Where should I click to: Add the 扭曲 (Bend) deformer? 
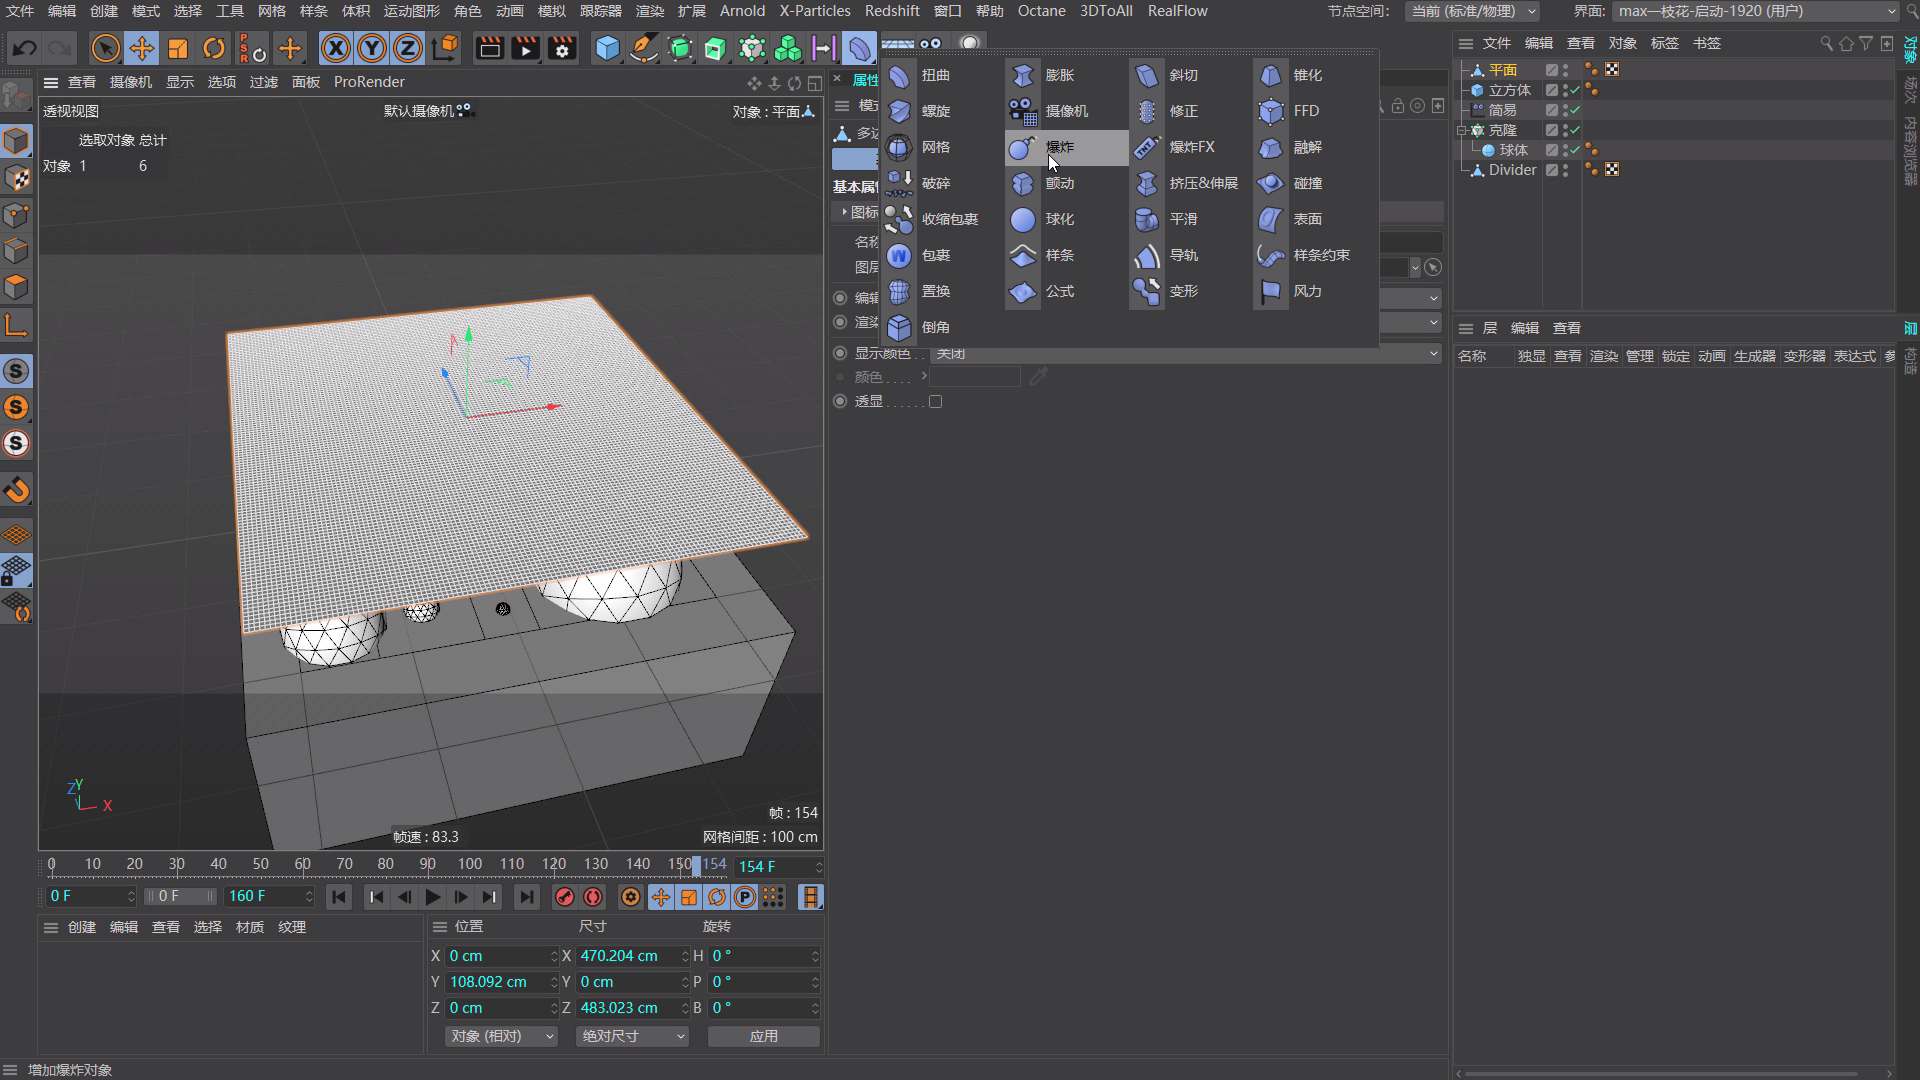935,75
